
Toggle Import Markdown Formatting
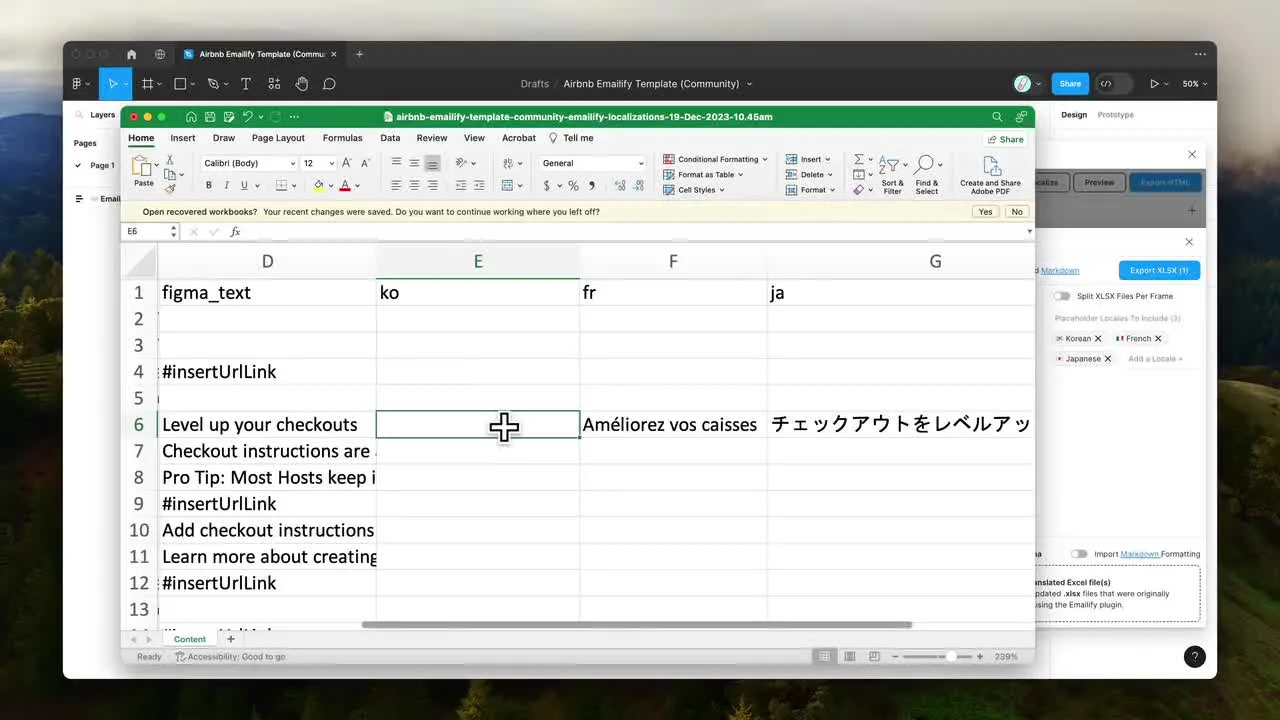[x=1079, y=553]
